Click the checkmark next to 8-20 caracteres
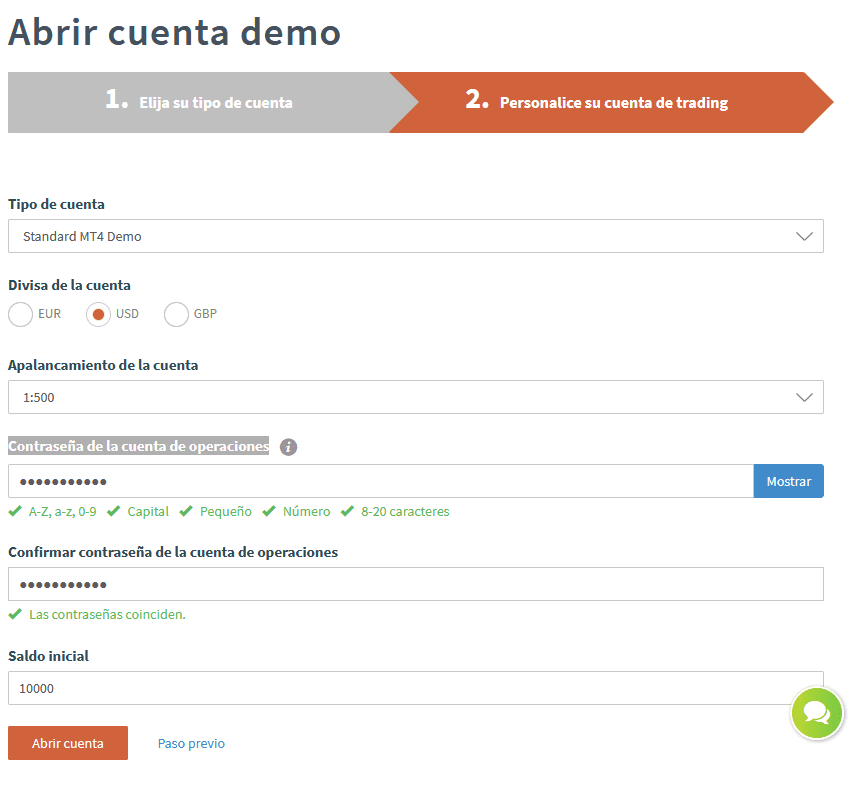 (x=347, y=511)
